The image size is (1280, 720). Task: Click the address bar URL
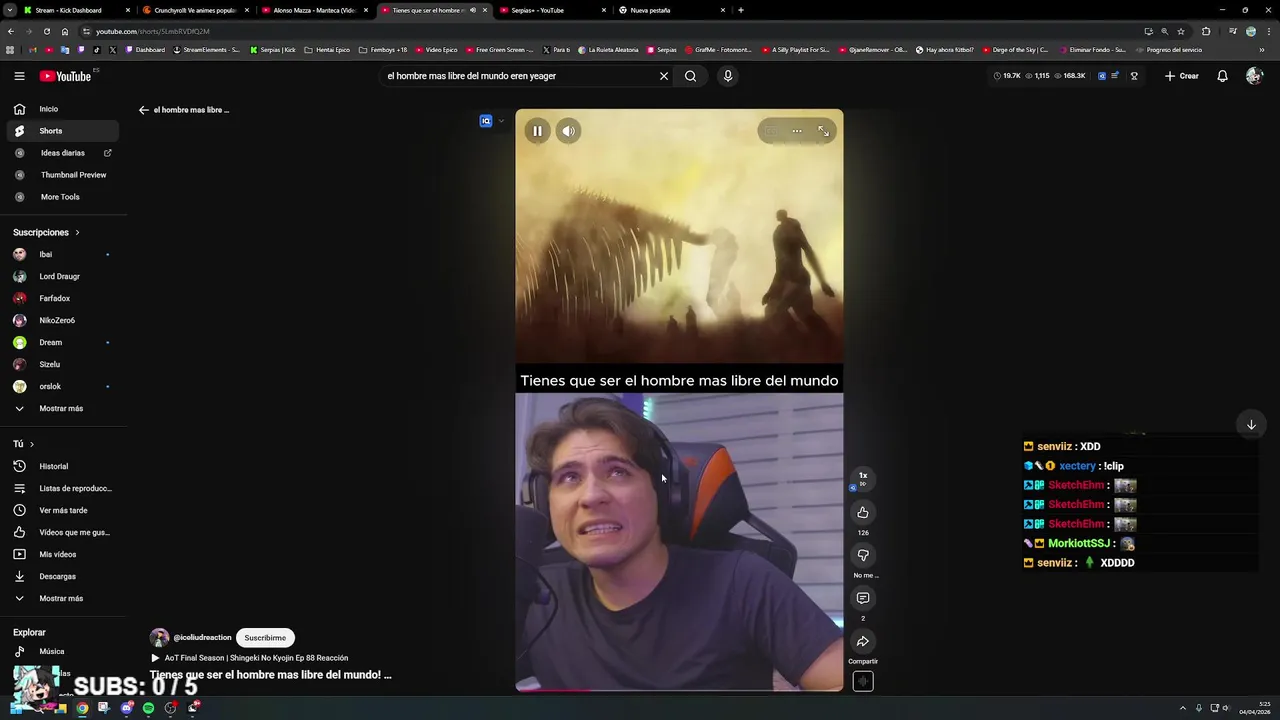(x=153, y=31)
